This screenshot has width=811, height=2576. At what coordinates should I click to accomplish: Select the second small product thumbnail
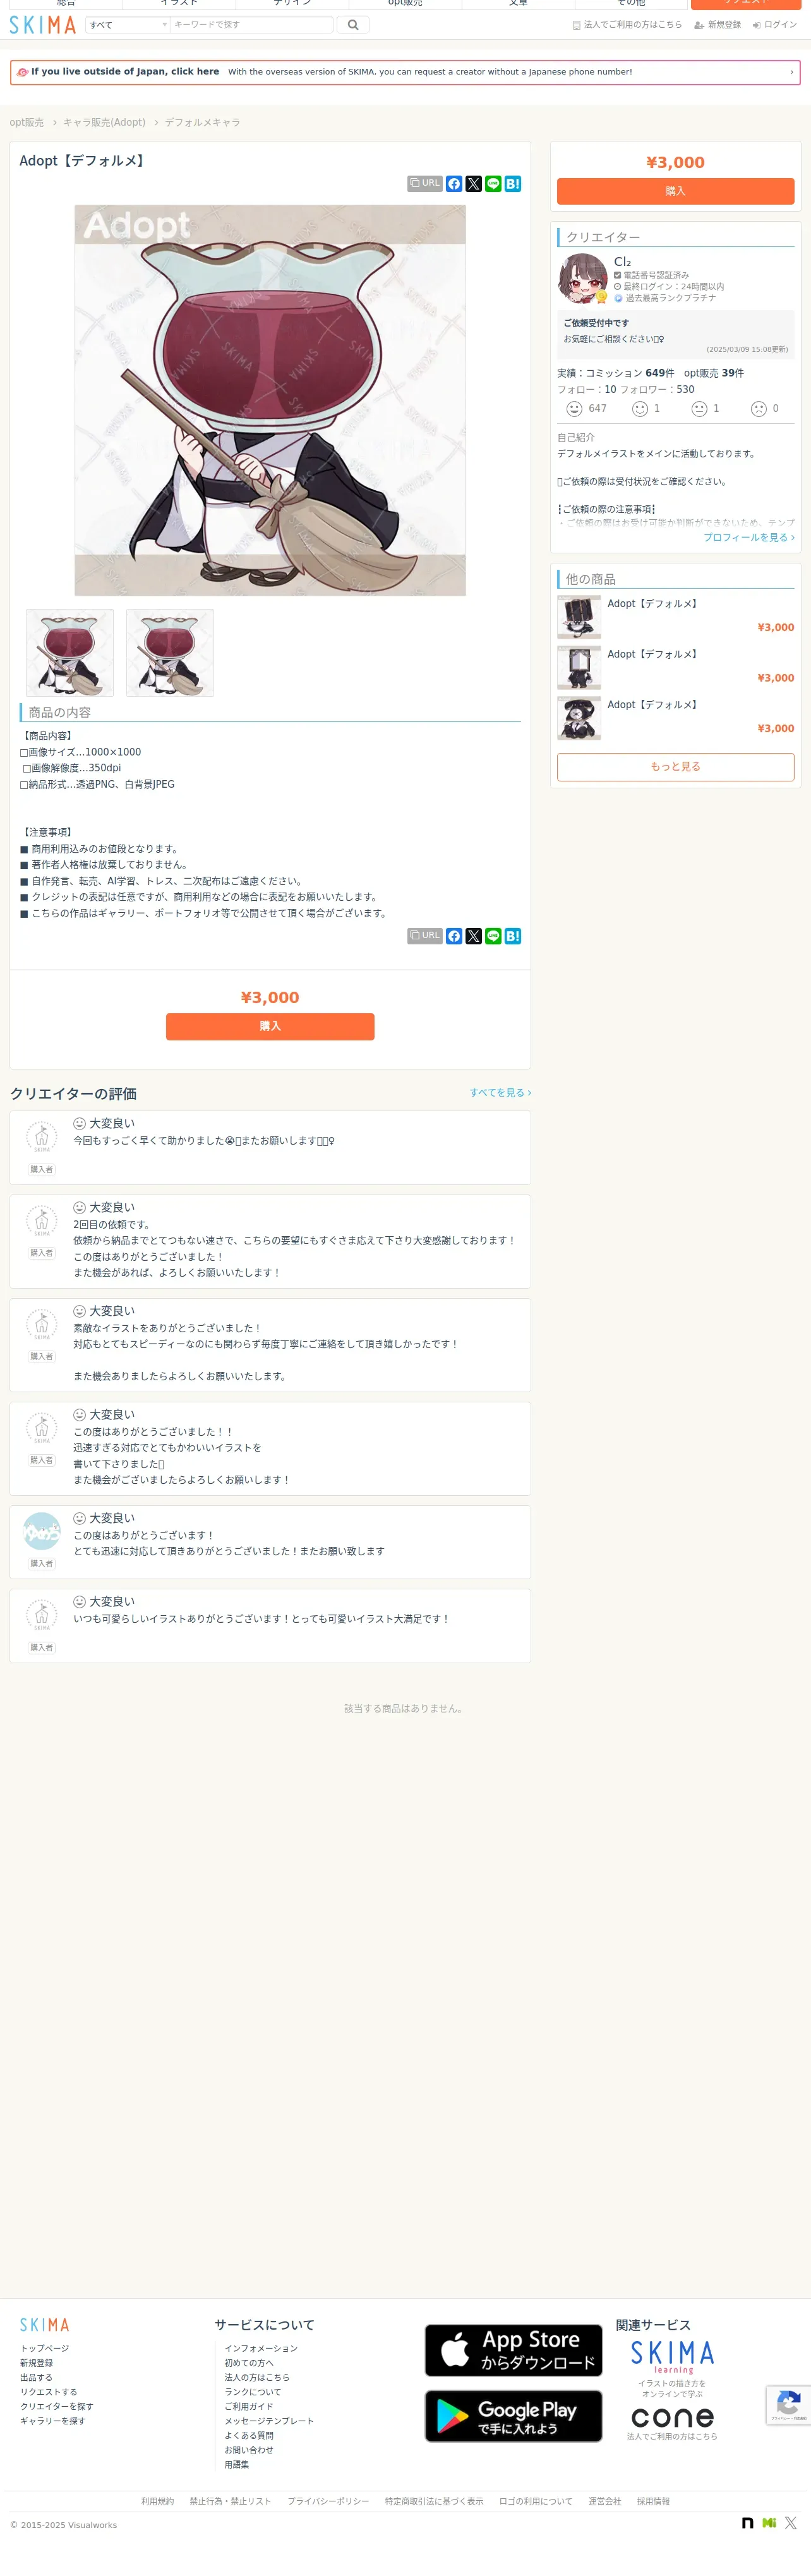[170, 653]
